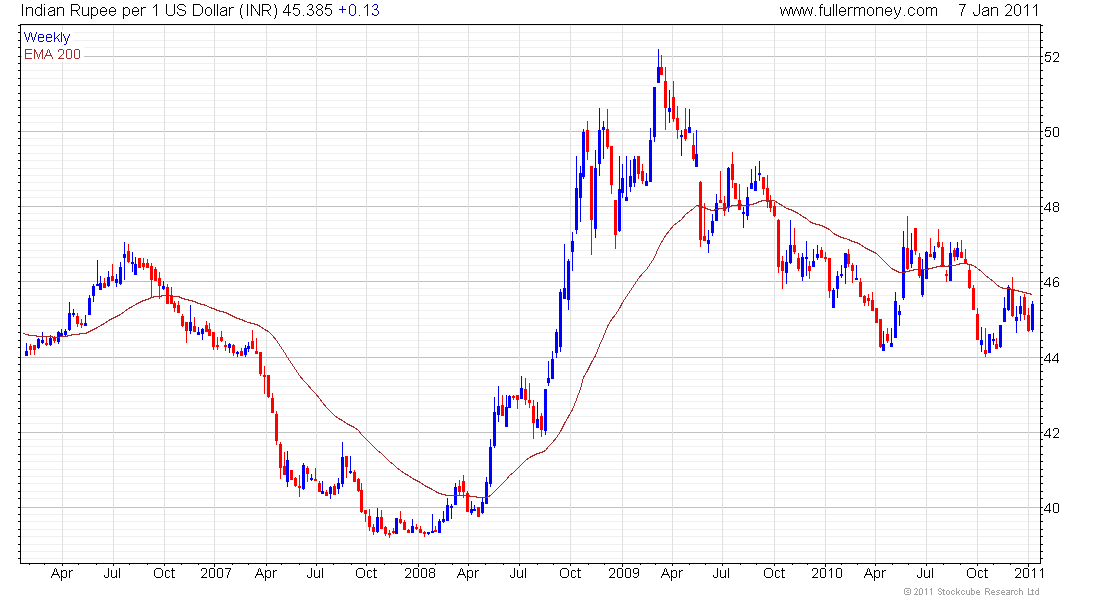Click the 2008 year label on time axis
The width and height of the screenshot is (1100, 600).
click(x=420, y=573)
